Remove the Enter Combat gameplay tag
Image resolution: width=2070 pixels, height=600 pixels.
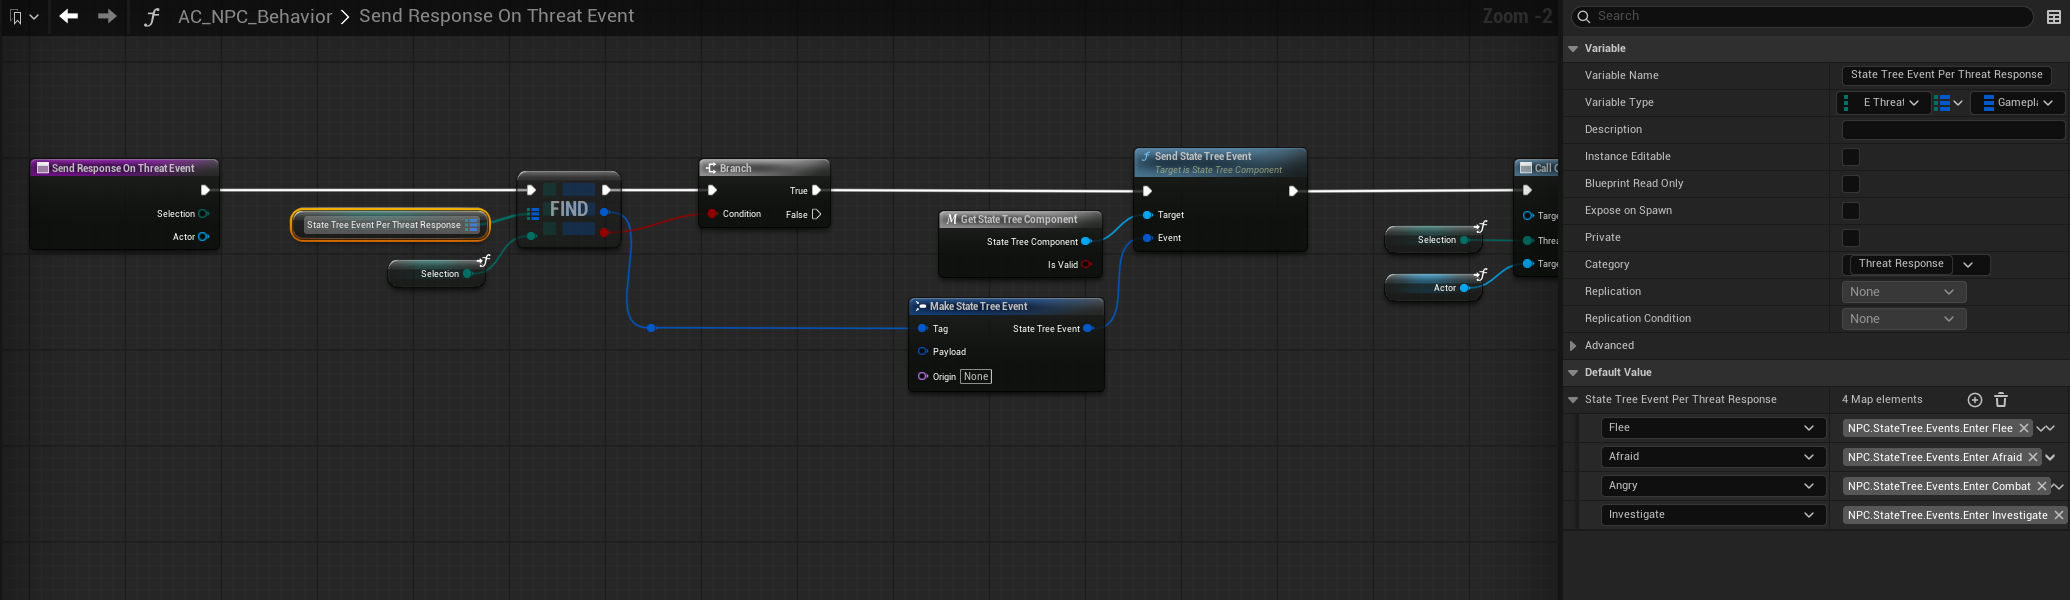pos(2042,486)
